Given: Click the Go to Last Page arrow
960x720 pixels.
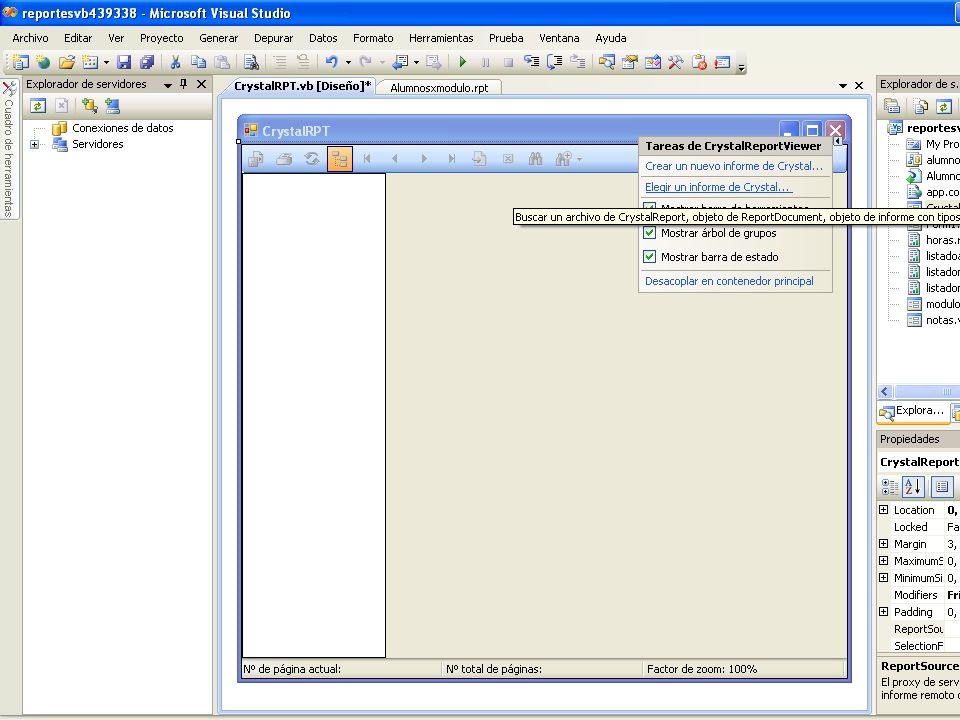Looking at the screenshot, I should point(452,159).
